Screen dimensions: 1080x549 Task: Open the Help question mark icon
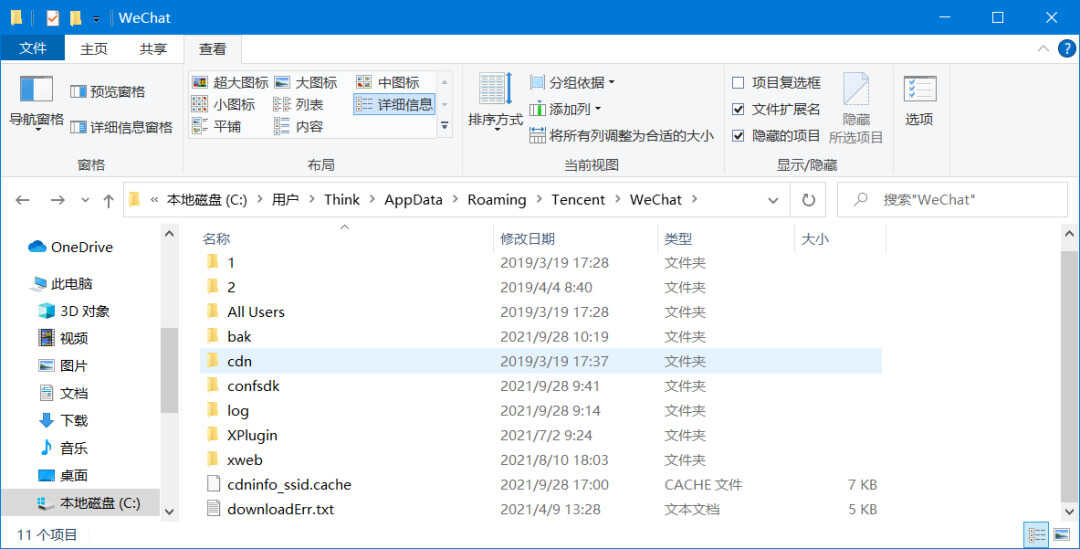click(x=1066, y=49)
